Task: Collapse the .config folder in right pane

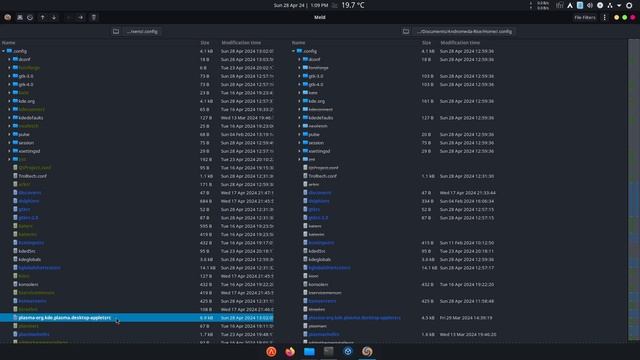Action: pyautogui.click(x=293, y=51)
